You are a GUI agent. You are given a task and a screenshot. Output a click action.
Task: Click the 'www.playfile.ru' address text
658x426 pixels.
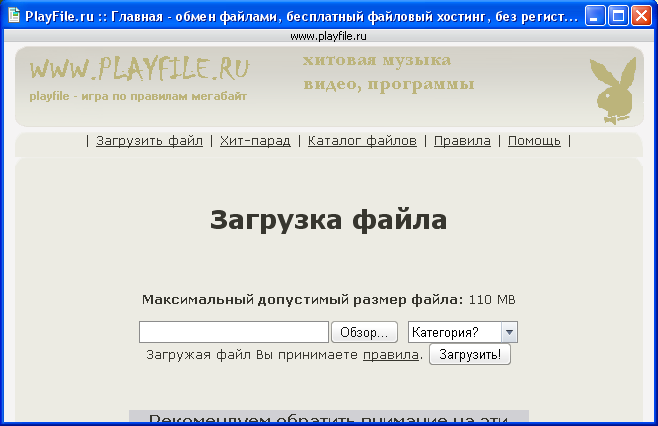(328, 37)
